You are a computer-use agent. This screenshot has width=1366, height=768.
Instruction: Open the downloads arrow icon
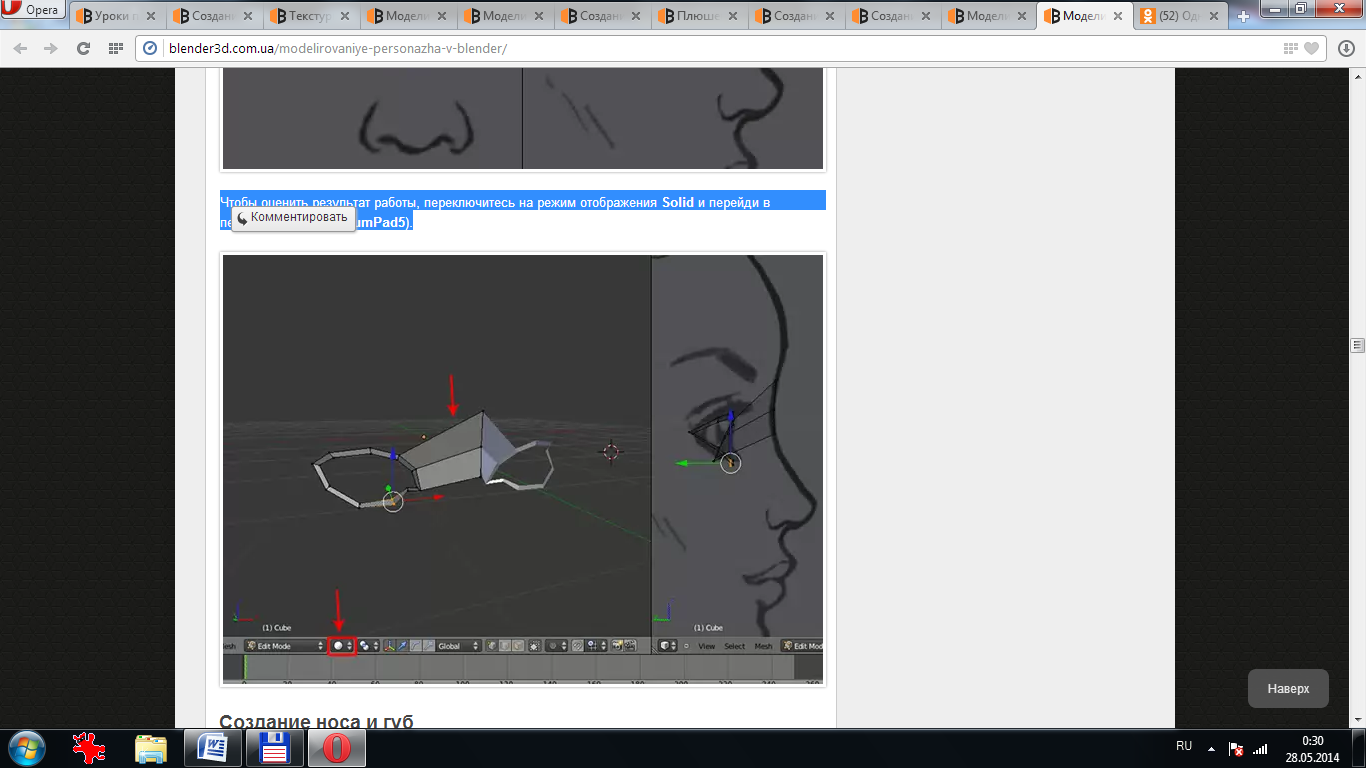[1348, 48]
